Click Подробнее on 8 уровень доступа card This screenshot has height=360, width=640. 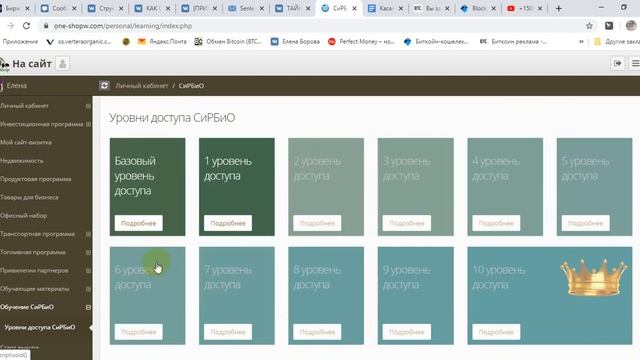[317, 332]
